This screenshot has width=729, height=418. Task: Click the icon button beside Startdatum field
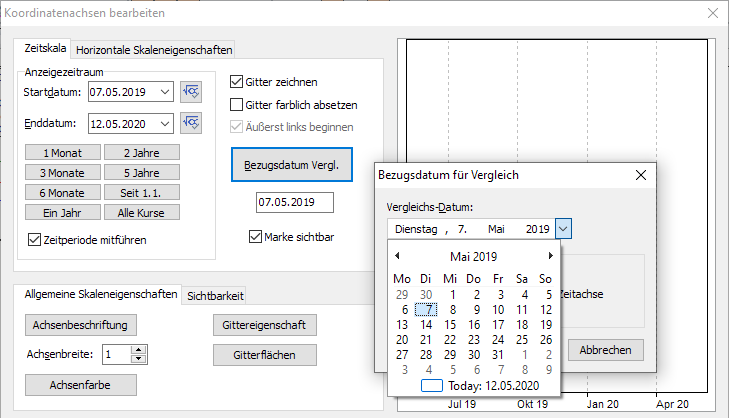[192, 93]
